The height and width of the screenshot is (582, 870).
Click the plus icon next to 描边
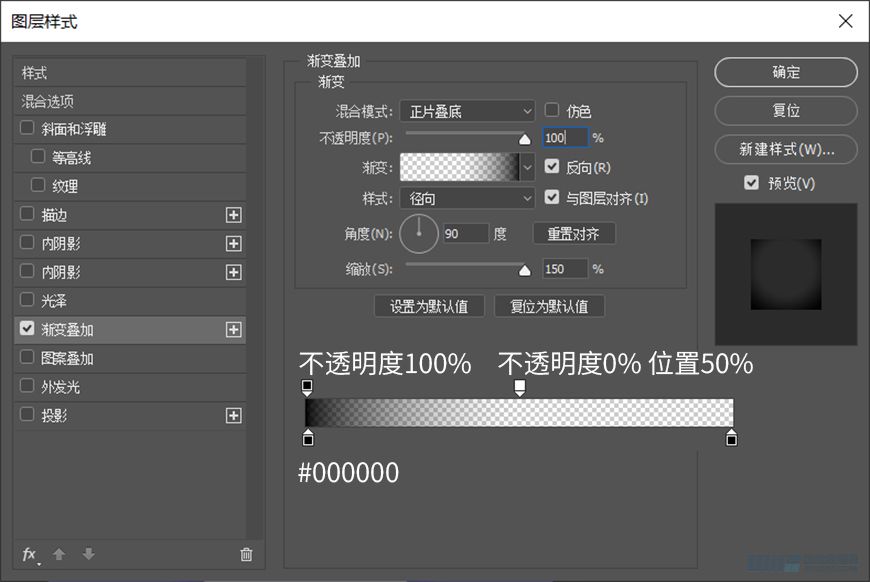click(233, 214)
